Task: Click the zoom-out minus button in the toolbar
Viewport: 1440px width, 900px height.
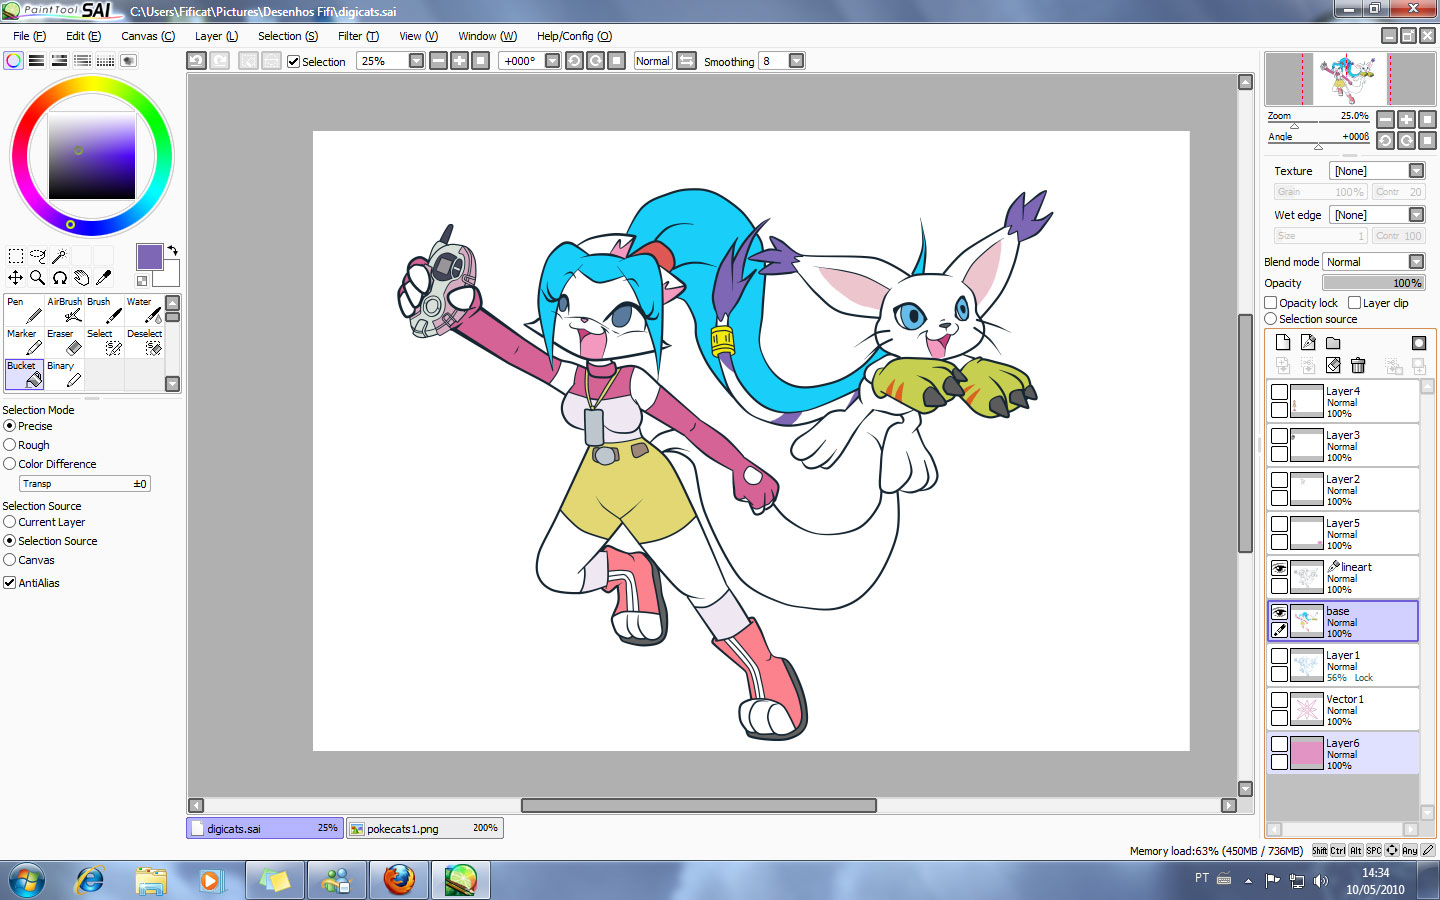Action: pos(438,61)
